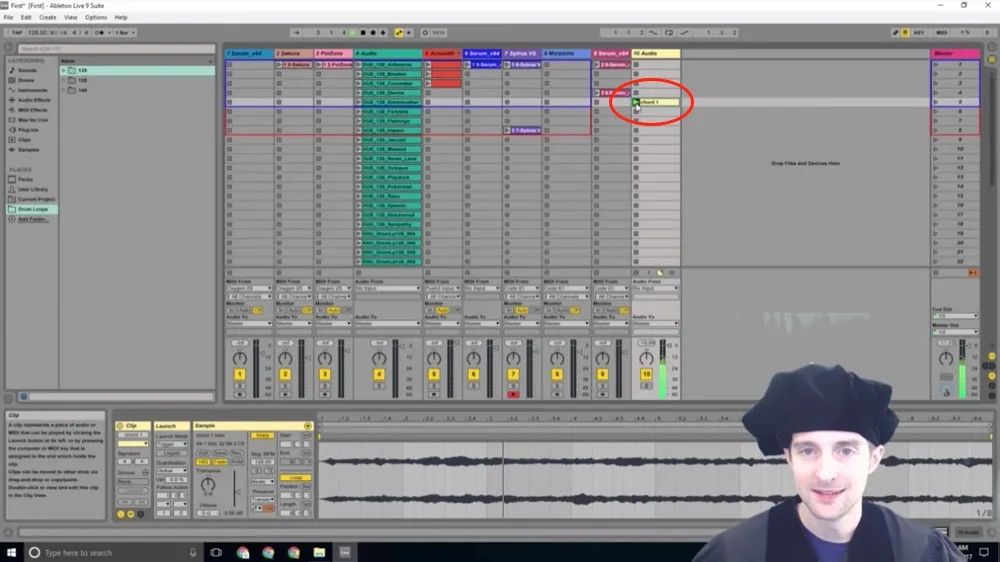Select Samples category in browser
The width and height of the screenshot is (1000, 562).
click(x=28, y=149)
